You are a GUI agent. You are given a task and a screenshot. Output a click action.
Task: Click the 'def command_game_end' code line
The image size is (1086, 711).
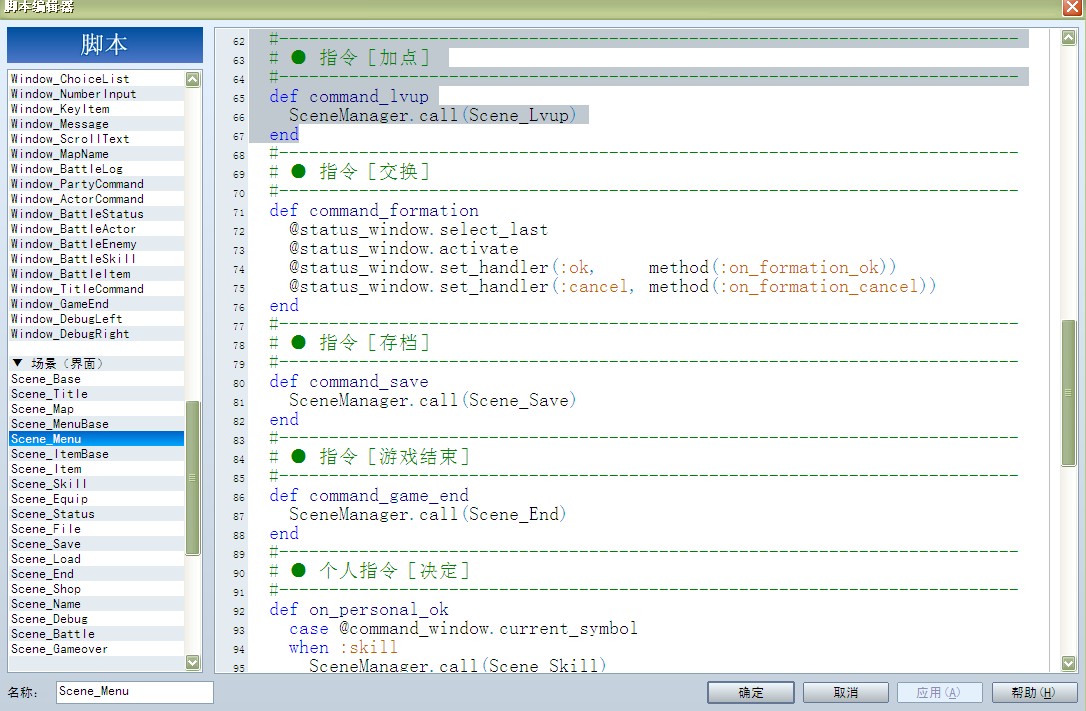369,496
